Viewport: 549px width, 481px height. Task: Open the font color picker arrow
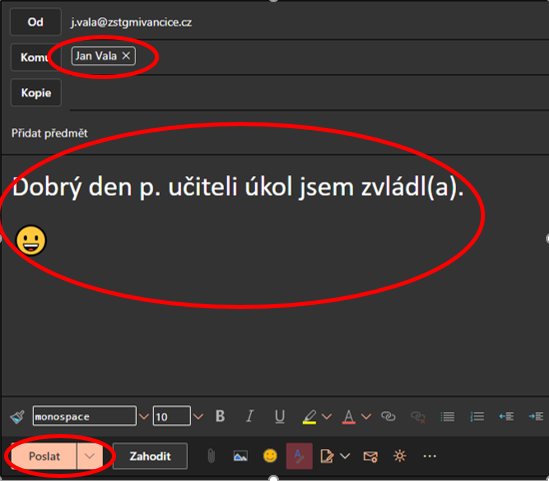[x=366, y=417]
